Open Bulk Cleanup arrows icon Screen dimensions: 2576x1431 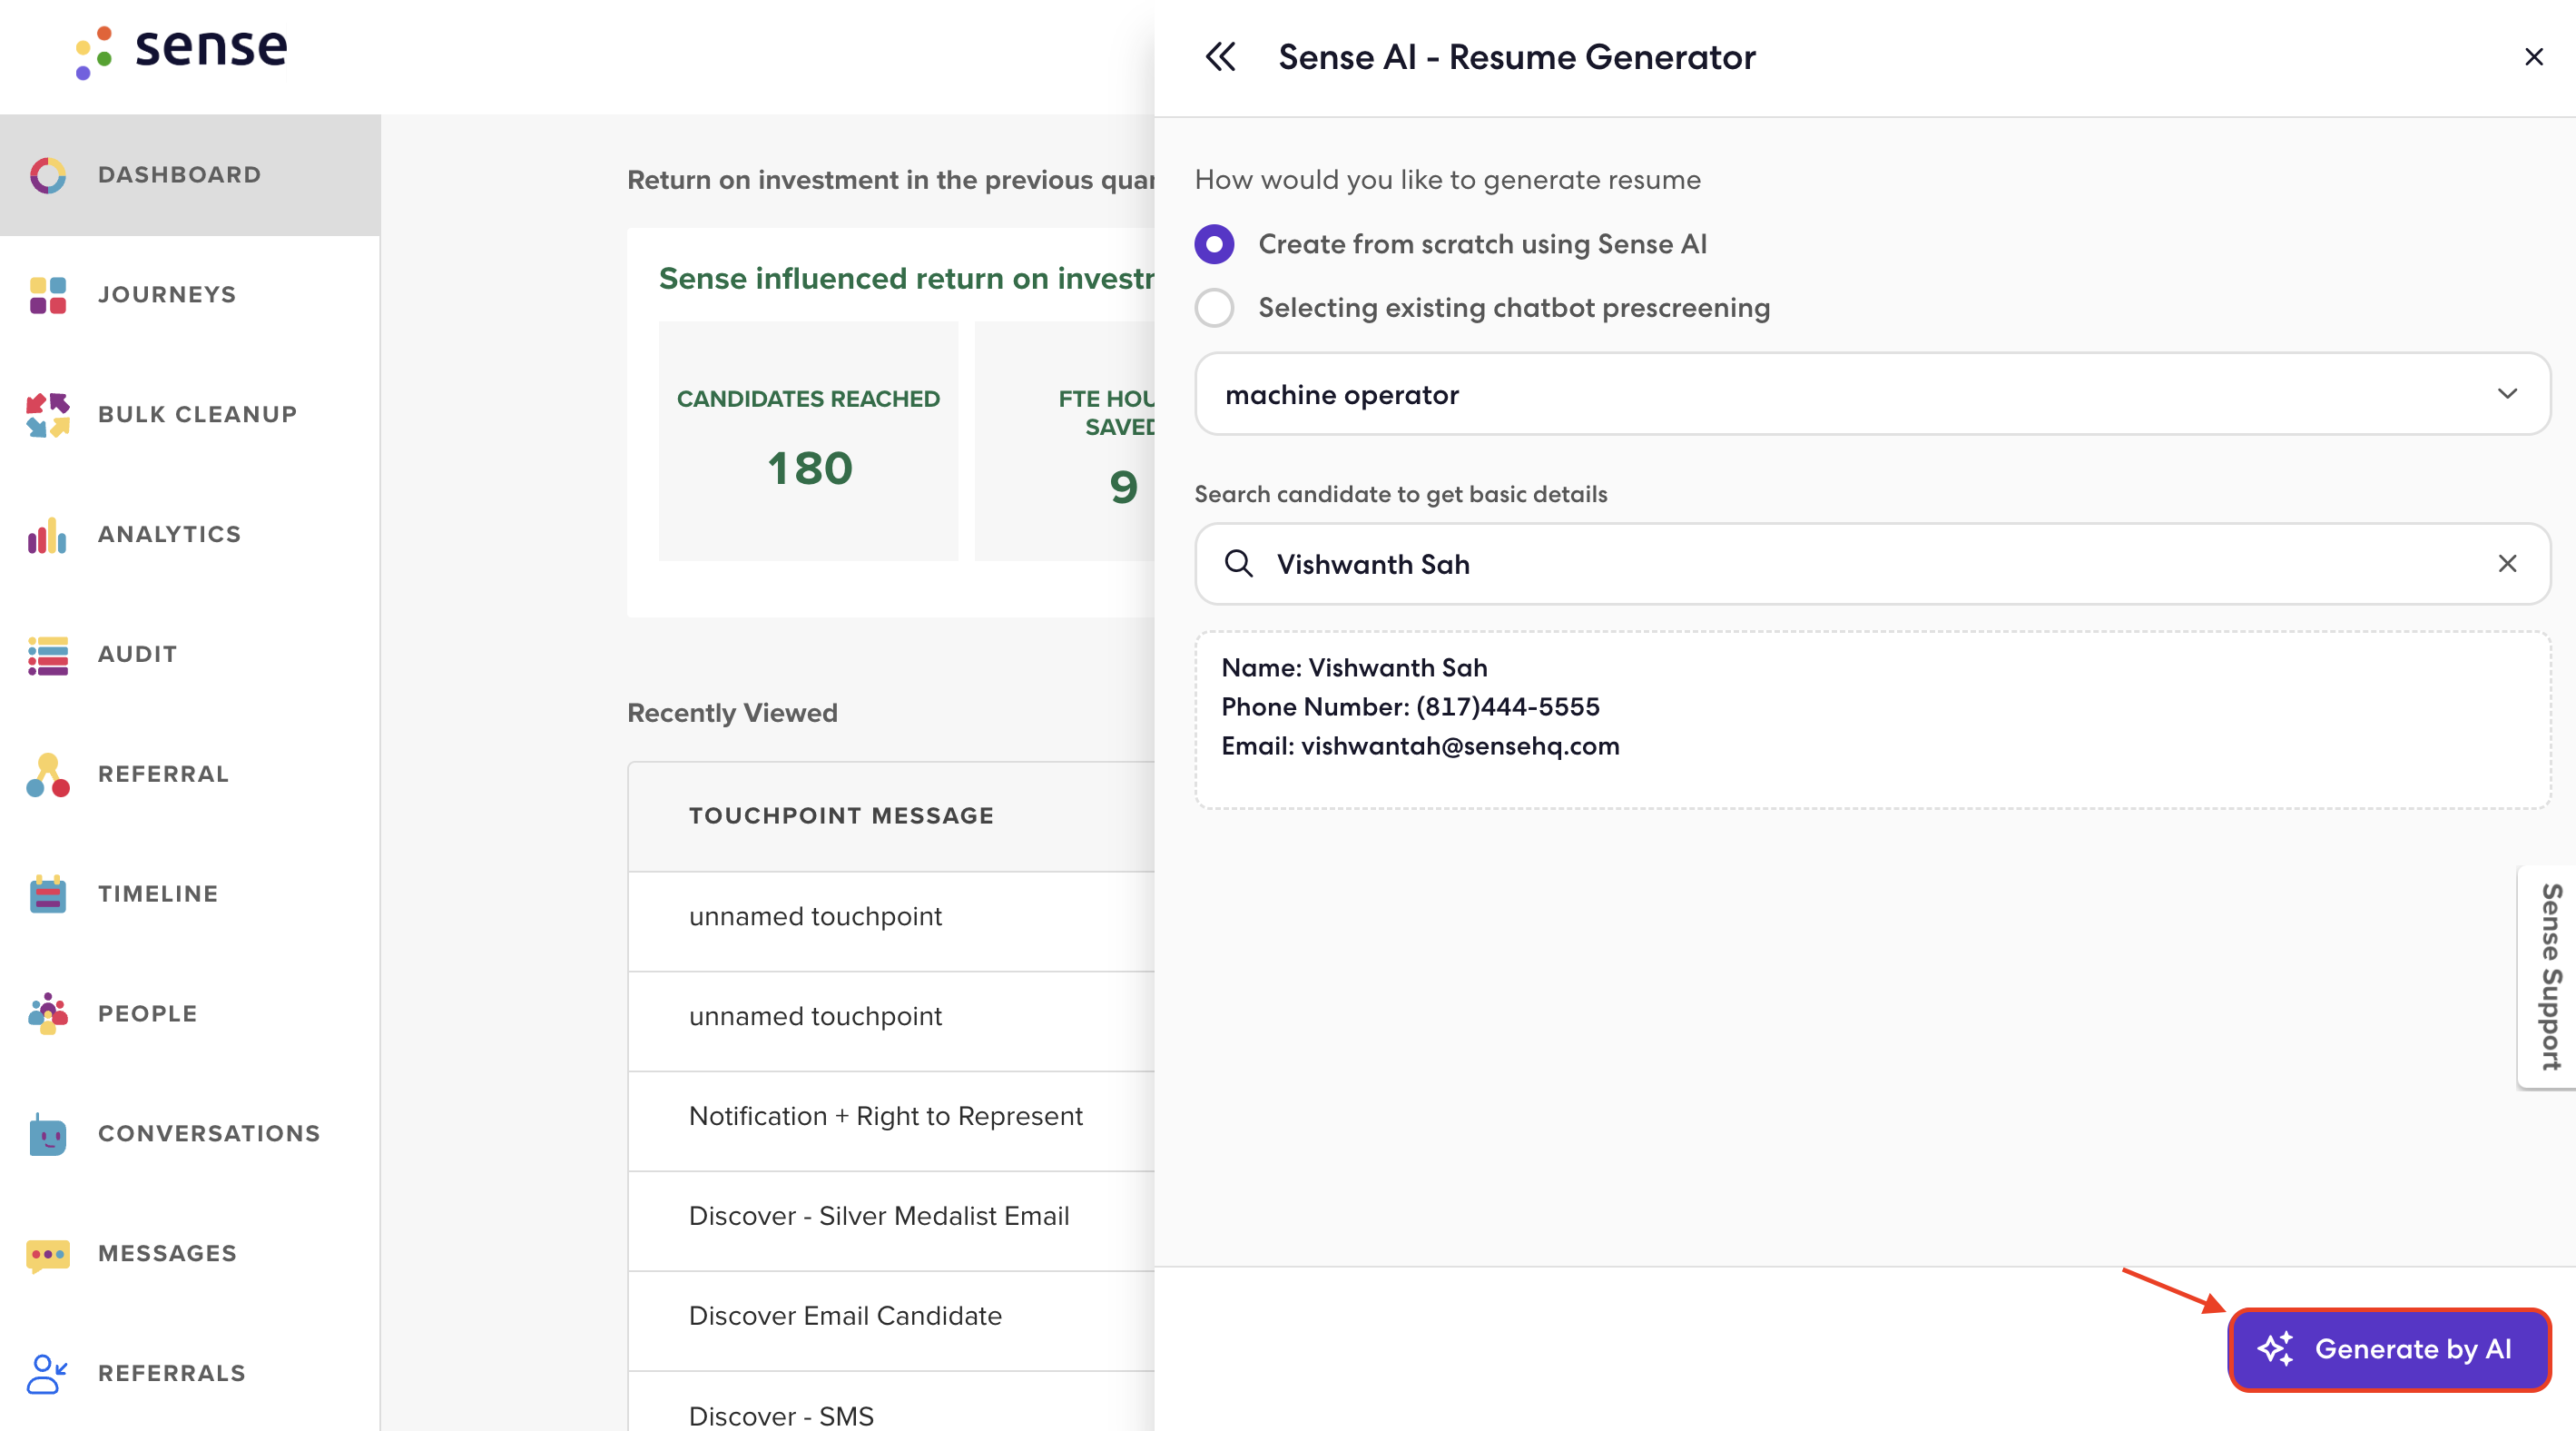coord(48,415)
